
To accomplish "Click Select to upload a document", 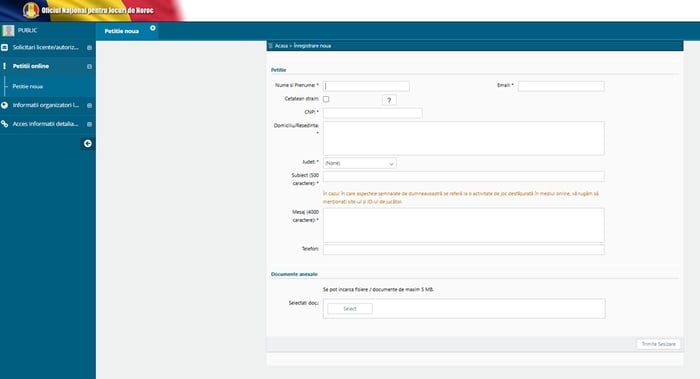I will click(350, 308).
